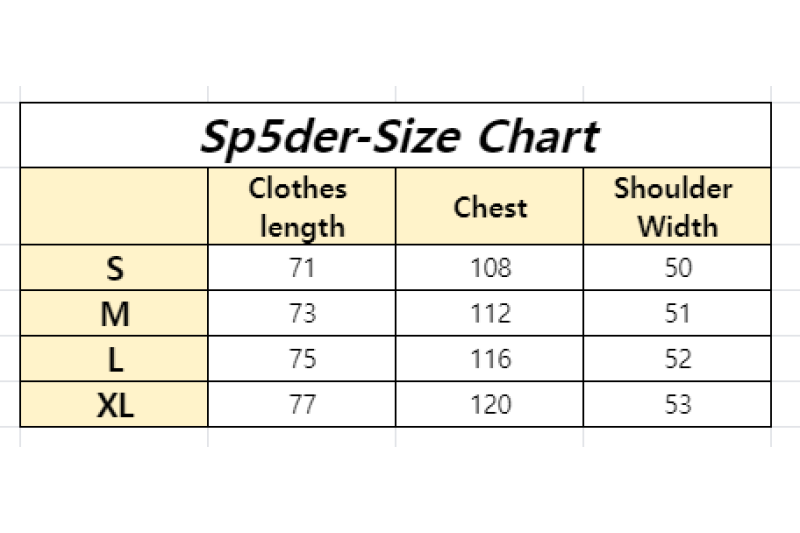Click the chest value 120 cell
The height and width of the screenshot is (533, 800).
coord(490,405)
